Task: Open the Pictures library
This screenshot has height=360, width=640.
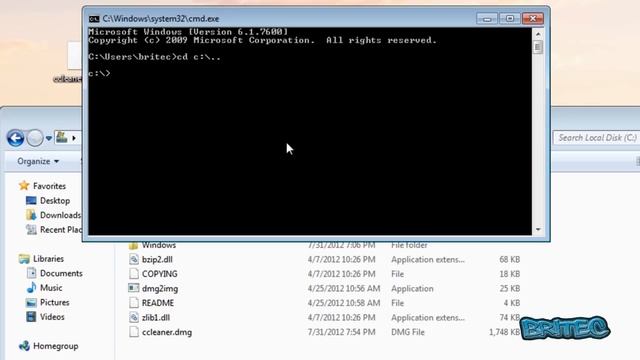Action: 55,302
